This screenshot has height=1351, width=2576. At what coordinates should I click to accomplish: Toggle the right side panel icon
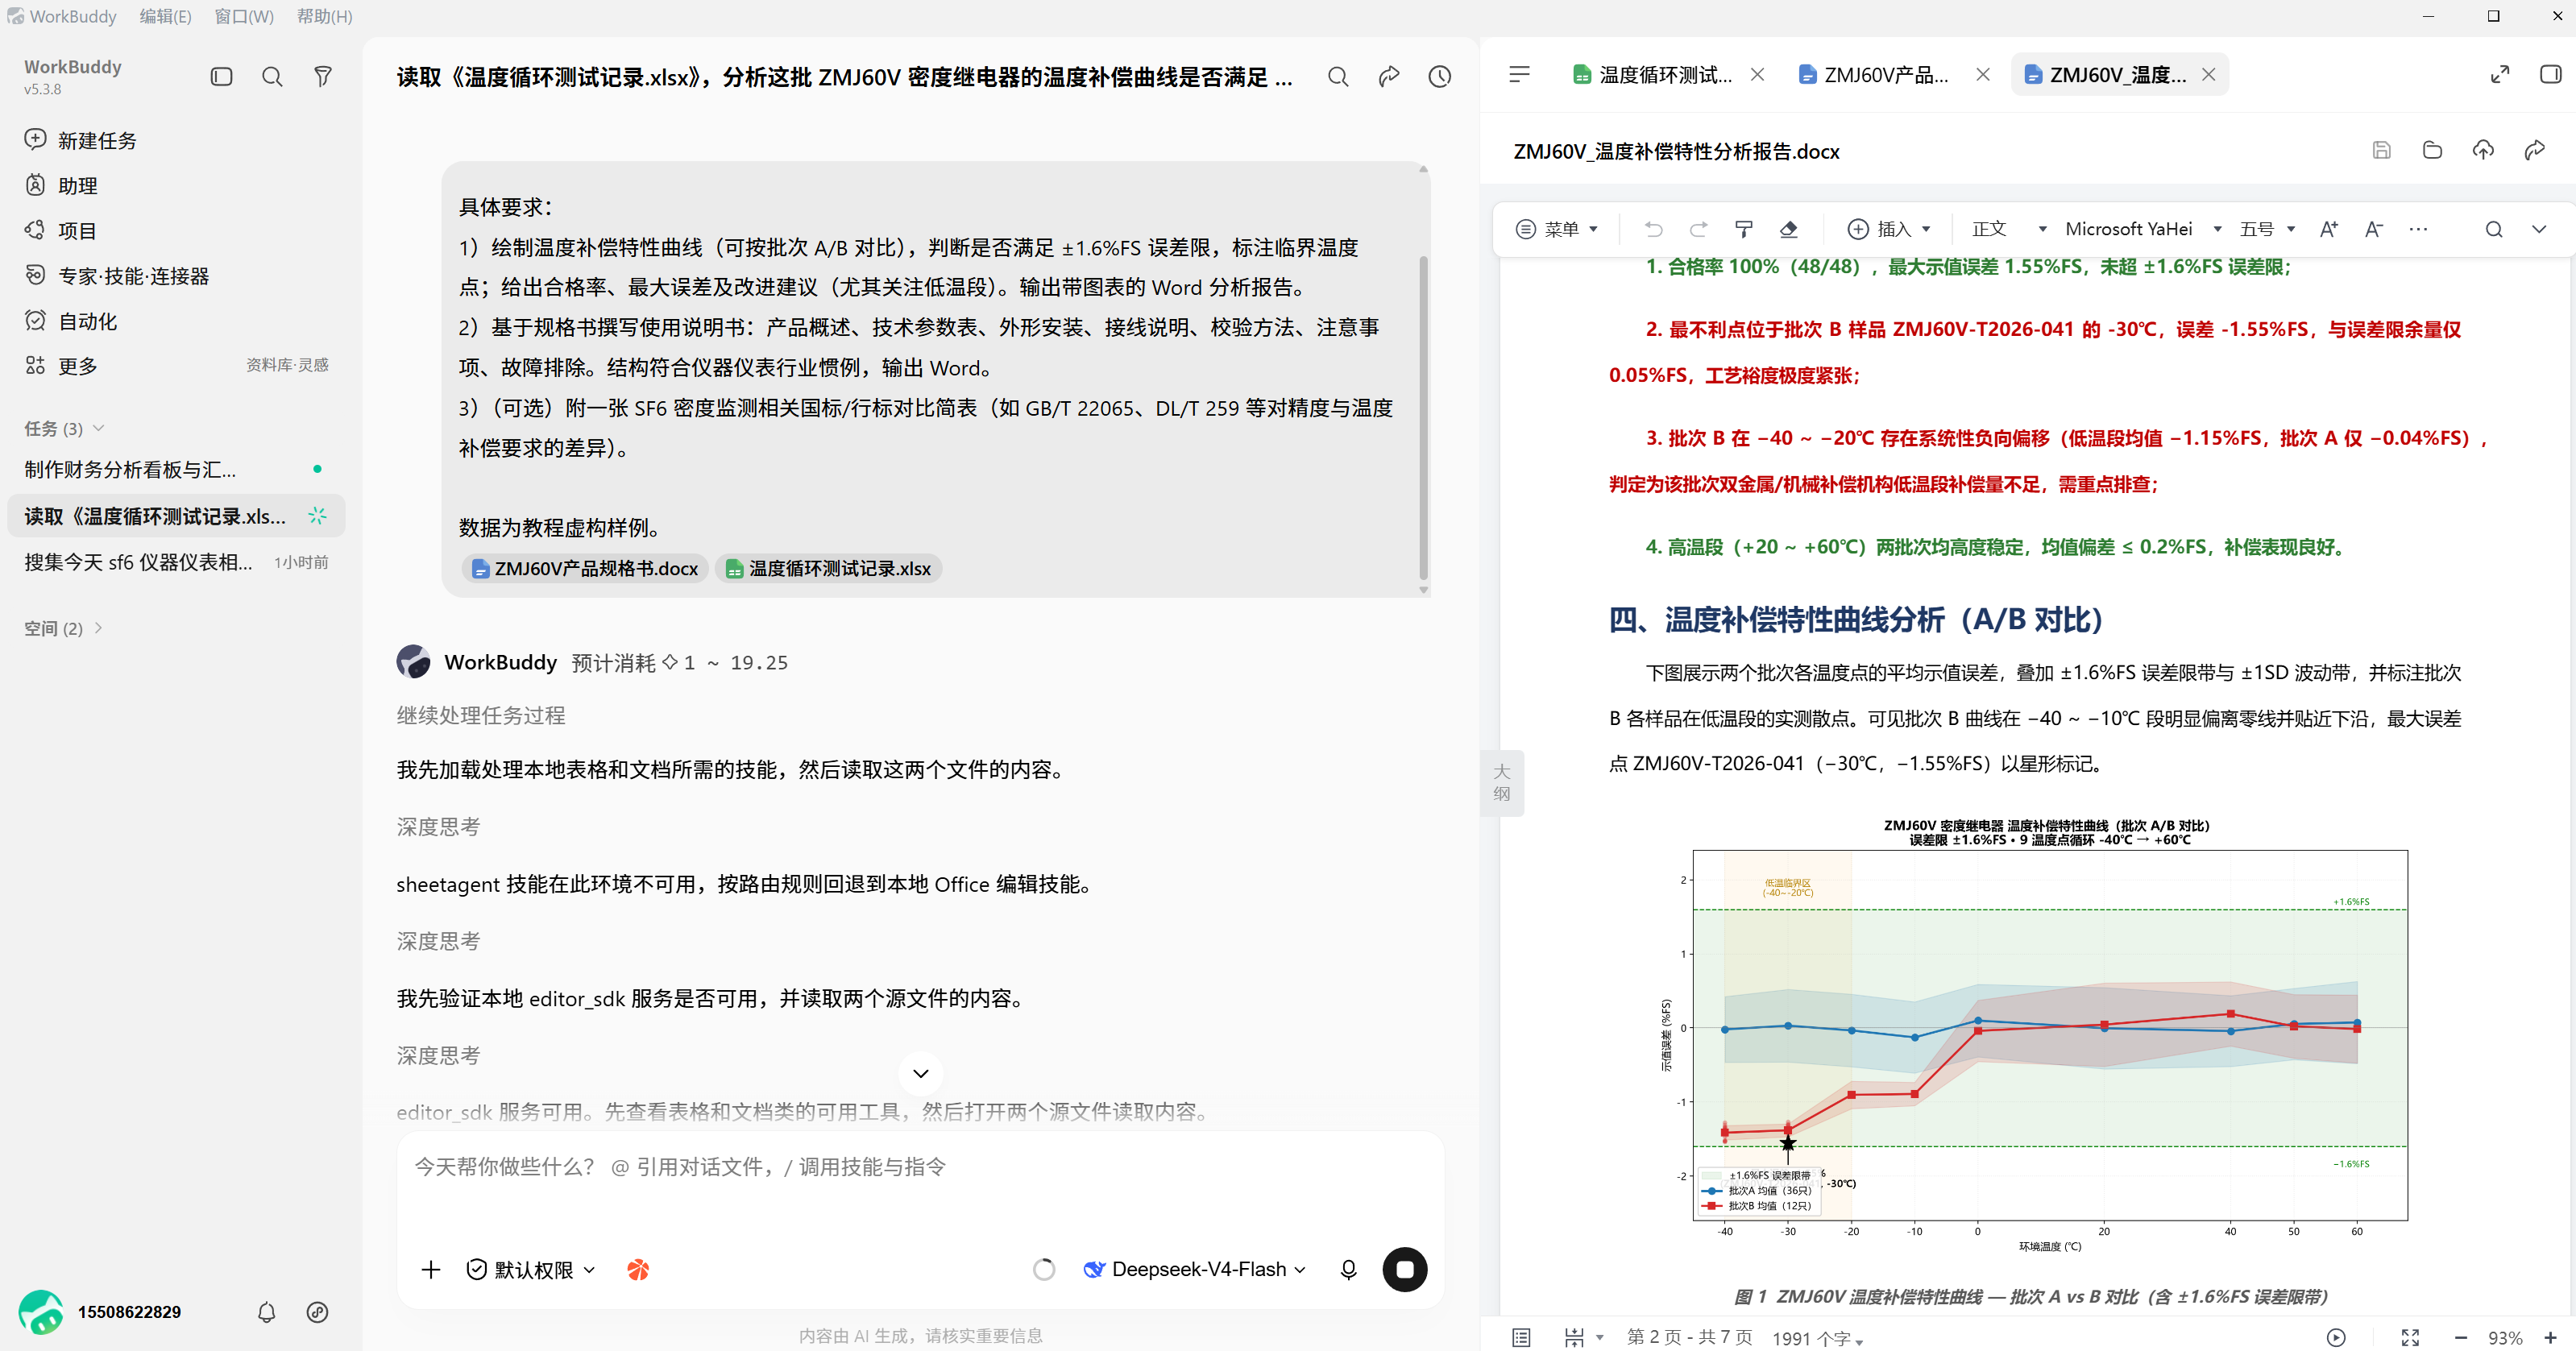pos(2550,75)
